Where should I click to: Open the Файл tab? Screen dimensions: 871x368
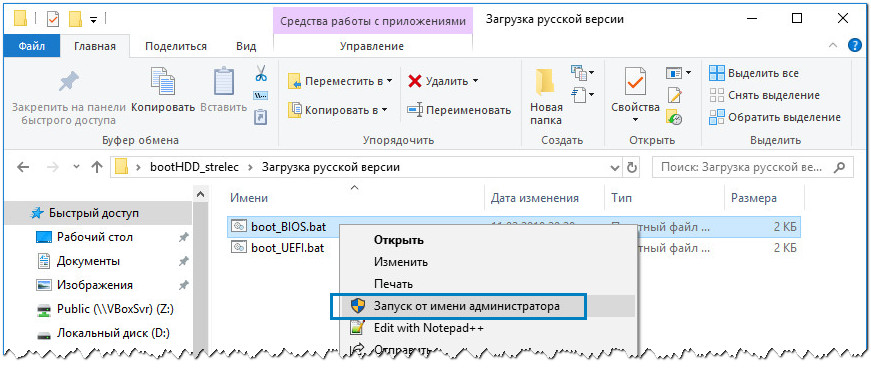click(x=31, y=46)
